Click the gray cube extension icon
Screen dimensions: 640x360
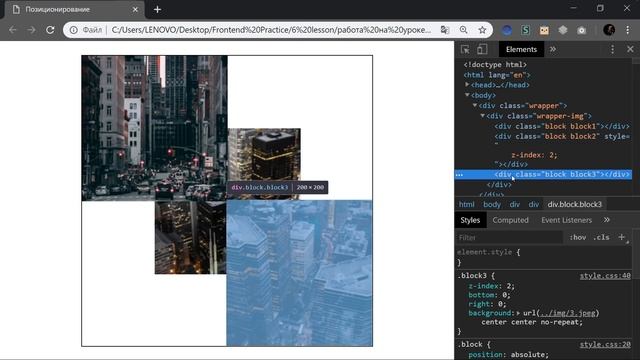click(x=563, y=30)
